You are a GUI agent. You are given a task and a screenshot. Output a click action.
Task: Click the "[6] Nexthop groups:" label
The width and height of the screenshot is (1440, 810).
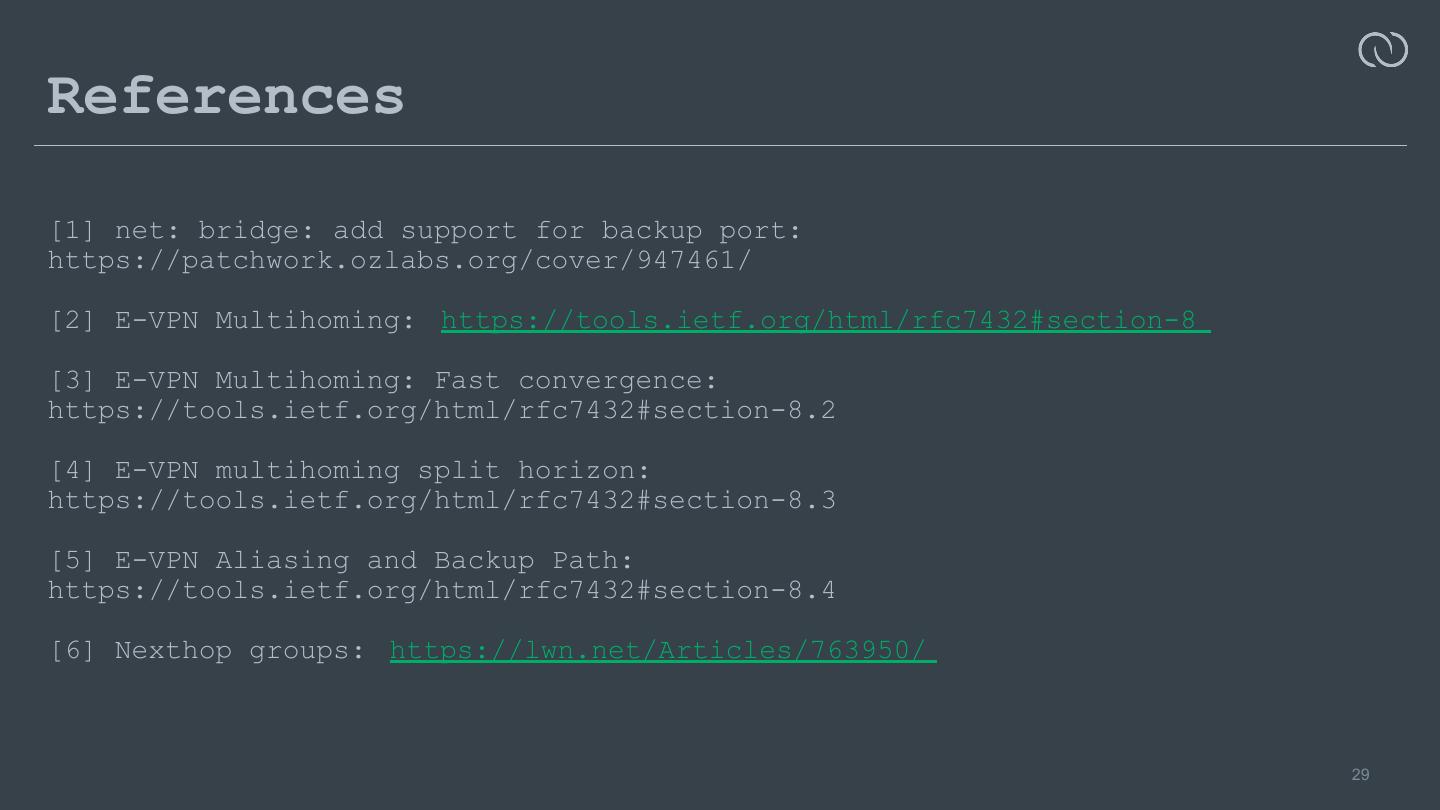pyautogui.click(x=208, y=650)
